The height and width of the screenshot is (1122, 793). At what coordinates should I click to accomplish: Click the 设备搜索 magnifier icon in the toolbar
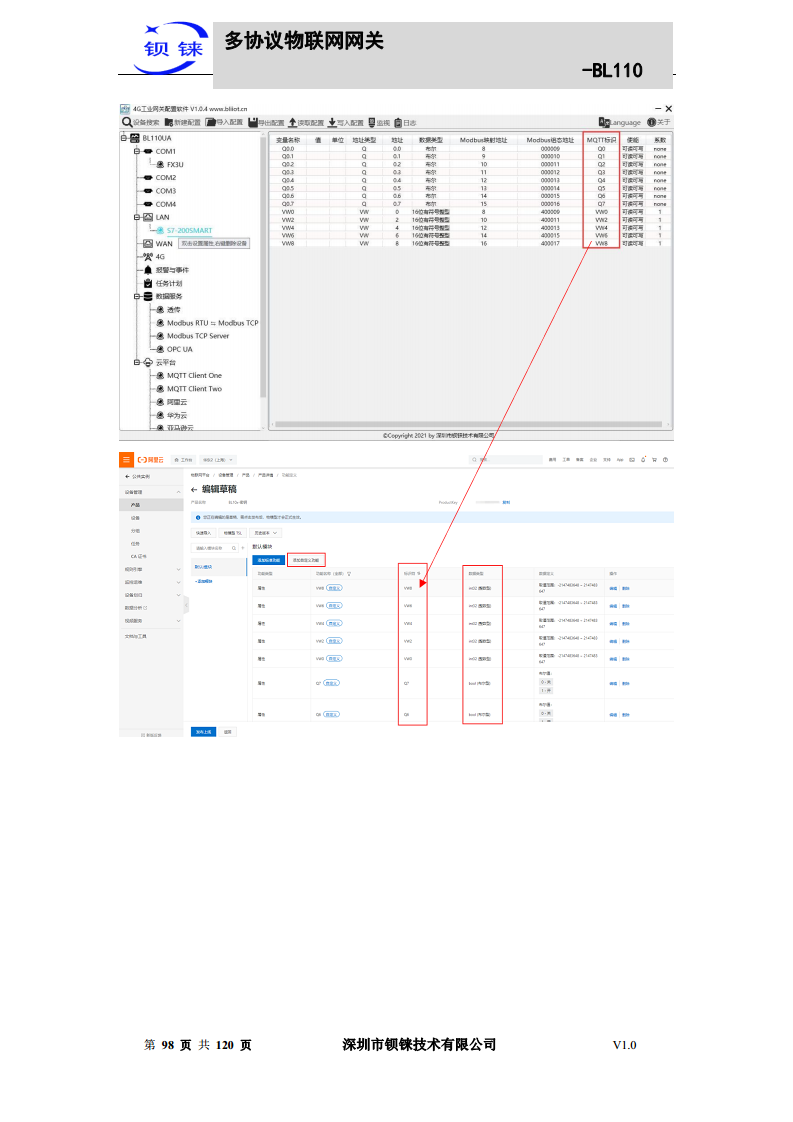pos(127,122)
